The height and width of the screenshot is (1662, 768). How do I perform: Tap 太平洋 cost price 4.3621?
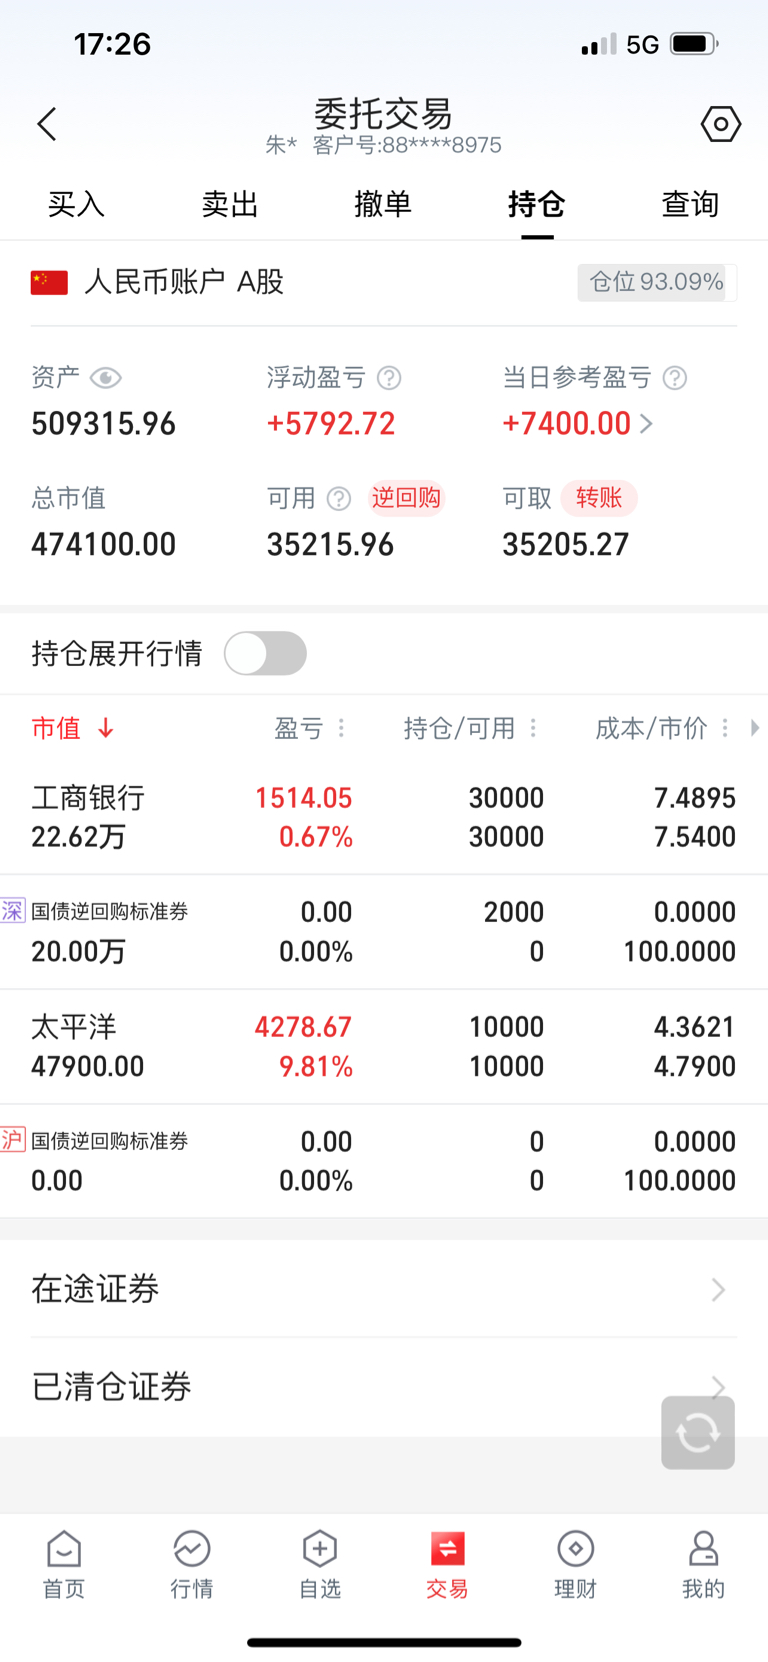pos(695,1027)
